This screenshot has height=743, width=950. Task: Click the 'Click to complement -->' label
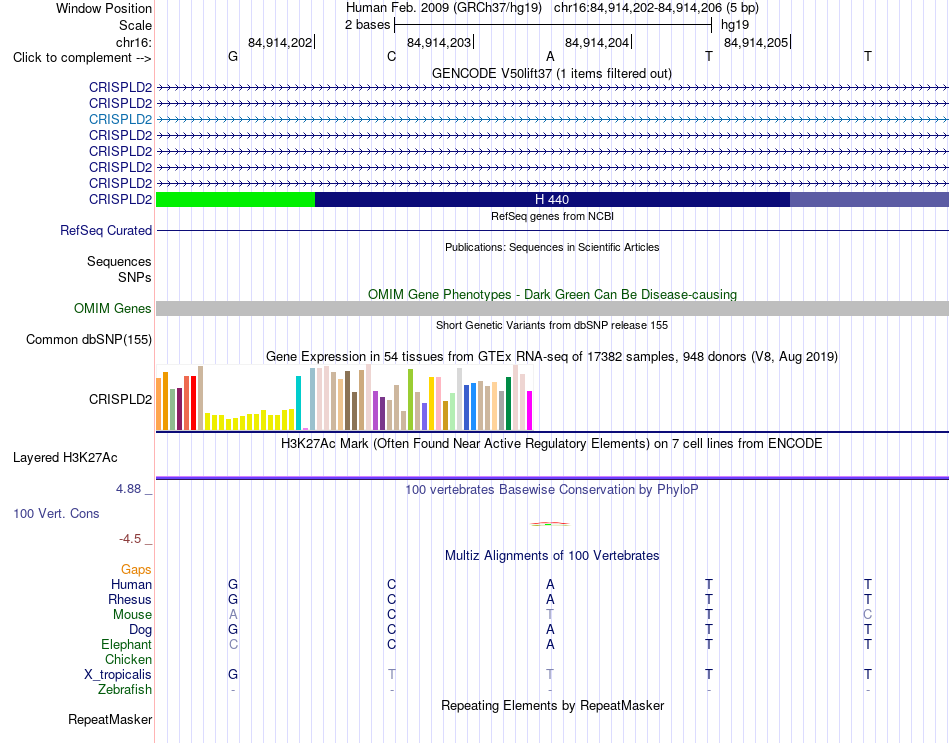(82, 58)
